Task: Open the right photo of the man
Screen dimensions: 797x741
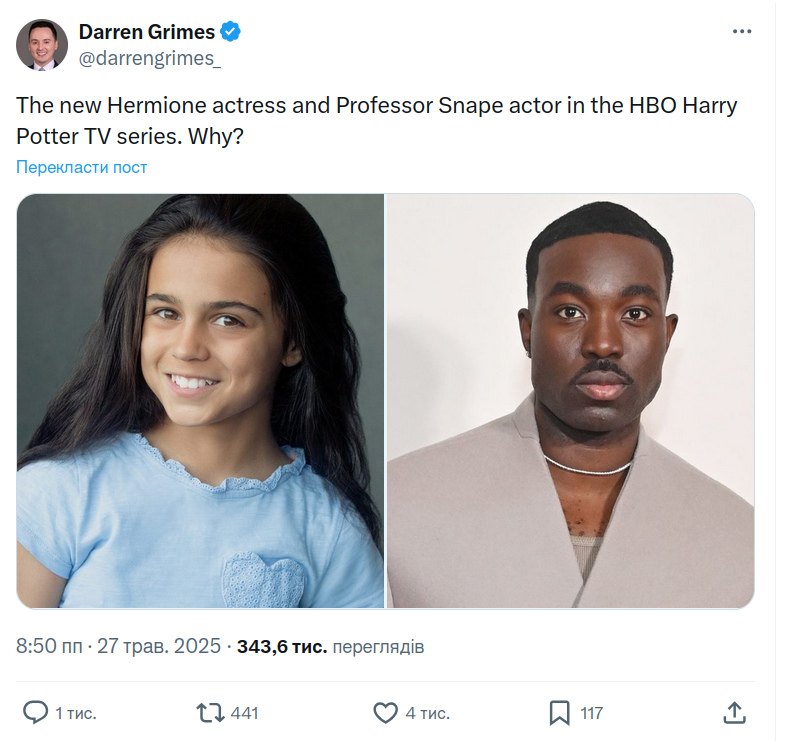Action: point(570,400)
